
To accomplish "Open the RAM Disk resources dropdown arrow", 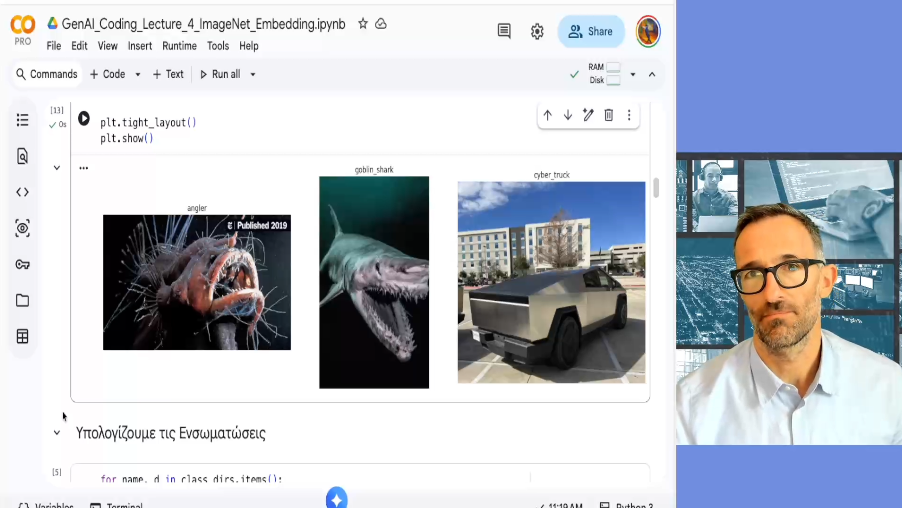I will click(x=633, y=74).
